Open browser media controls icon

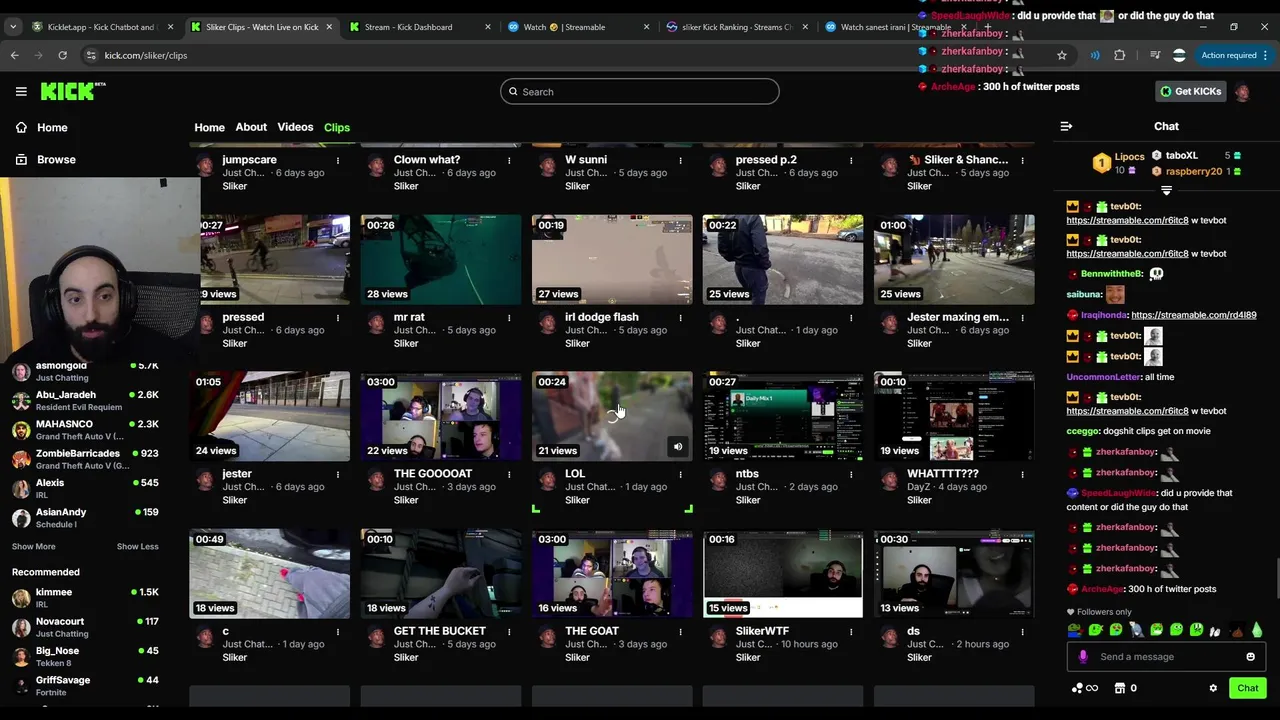pos(1155,55)
